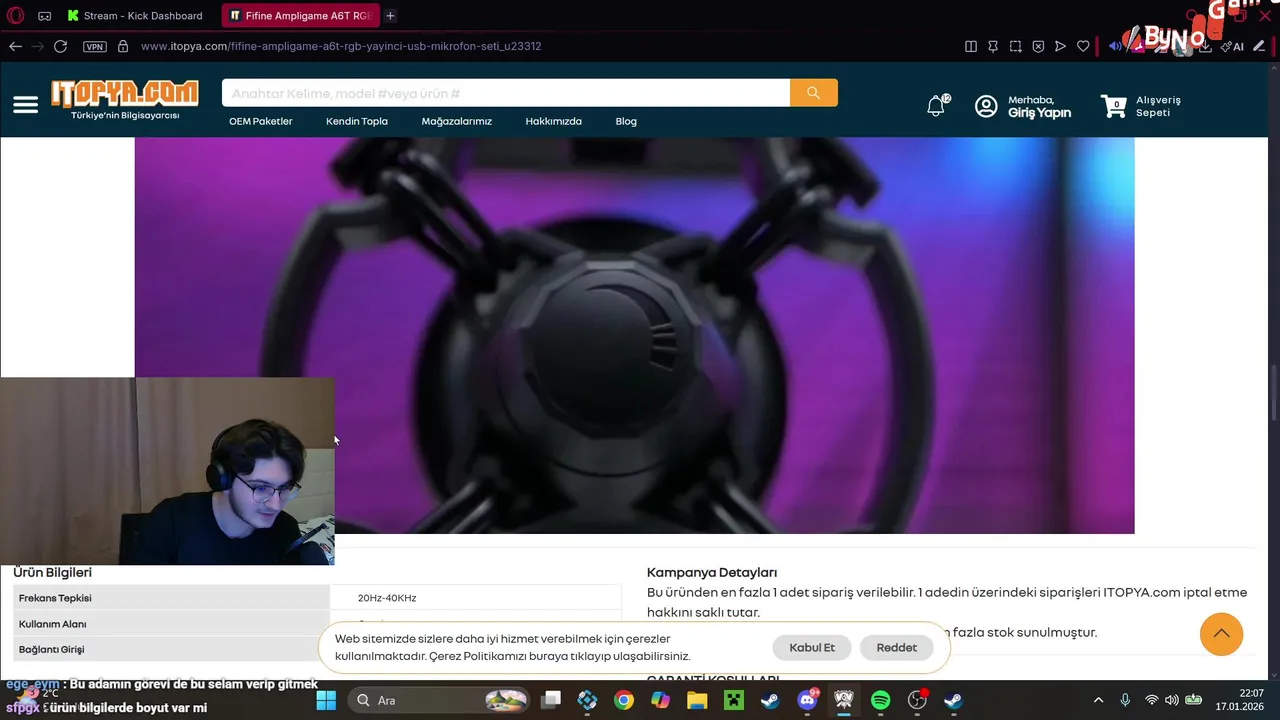Open the Aria AI assistant button
Viewport: 1280px width, 720px height.
pyautogui.click(x=1233, y=46)
